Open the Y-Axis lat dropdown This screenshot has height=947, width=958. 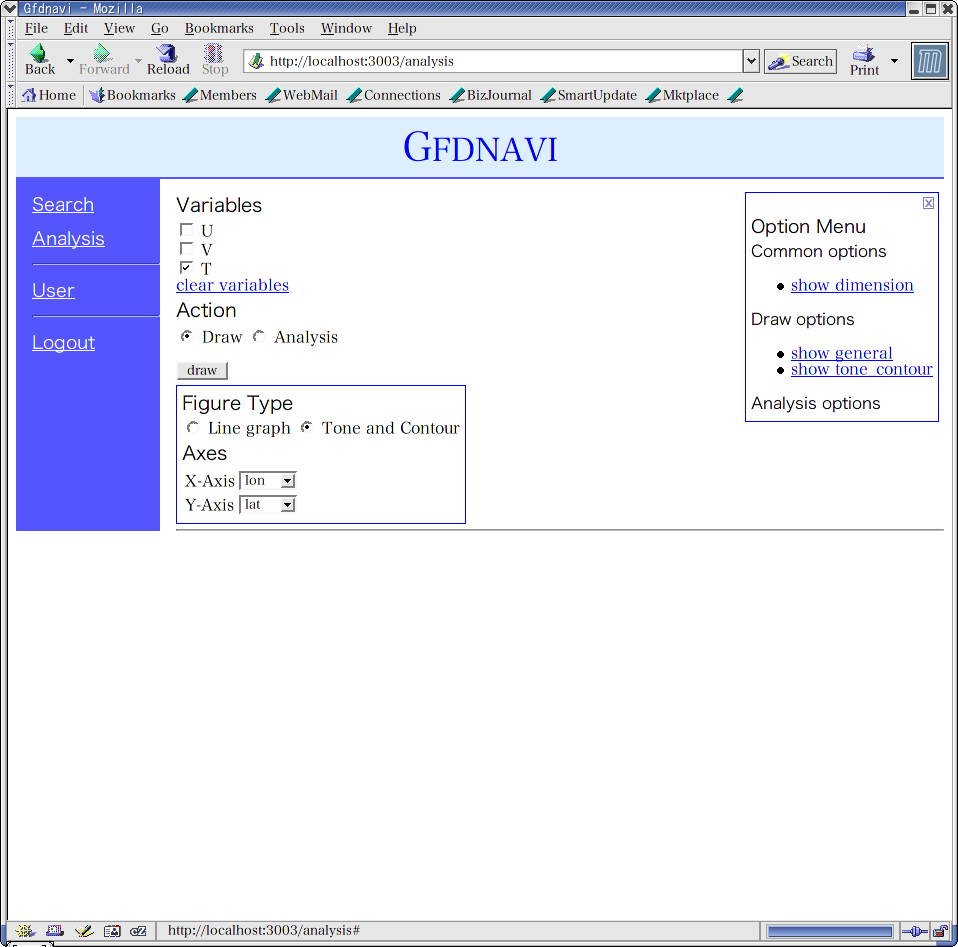coord(268,505)
